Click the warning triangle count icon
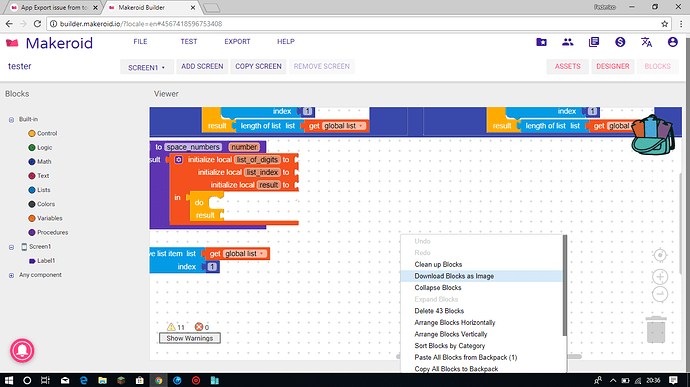 point(171,327)
